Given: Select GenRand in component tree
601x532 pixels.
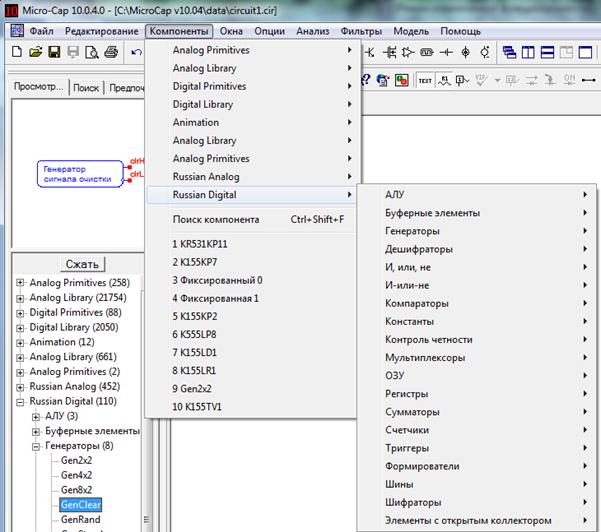Looking at the screenshot, I should (x=80, y=520).
